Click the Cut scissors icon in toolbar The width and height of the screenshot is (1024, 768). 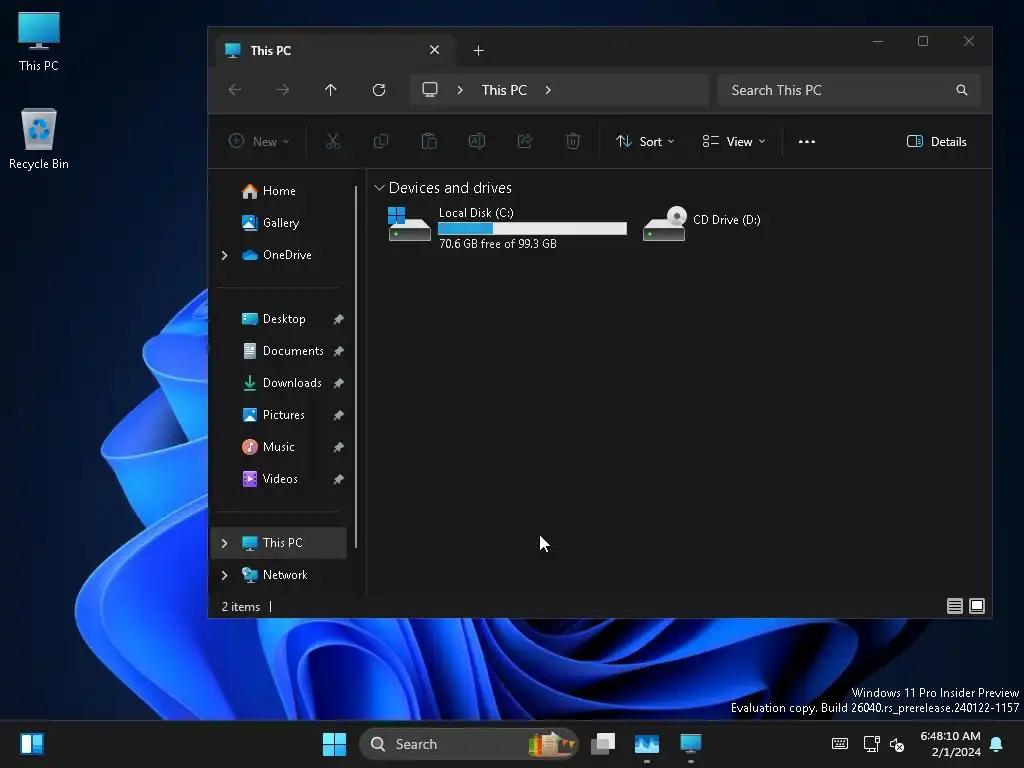pyautogui.click(x=333, y=141)
